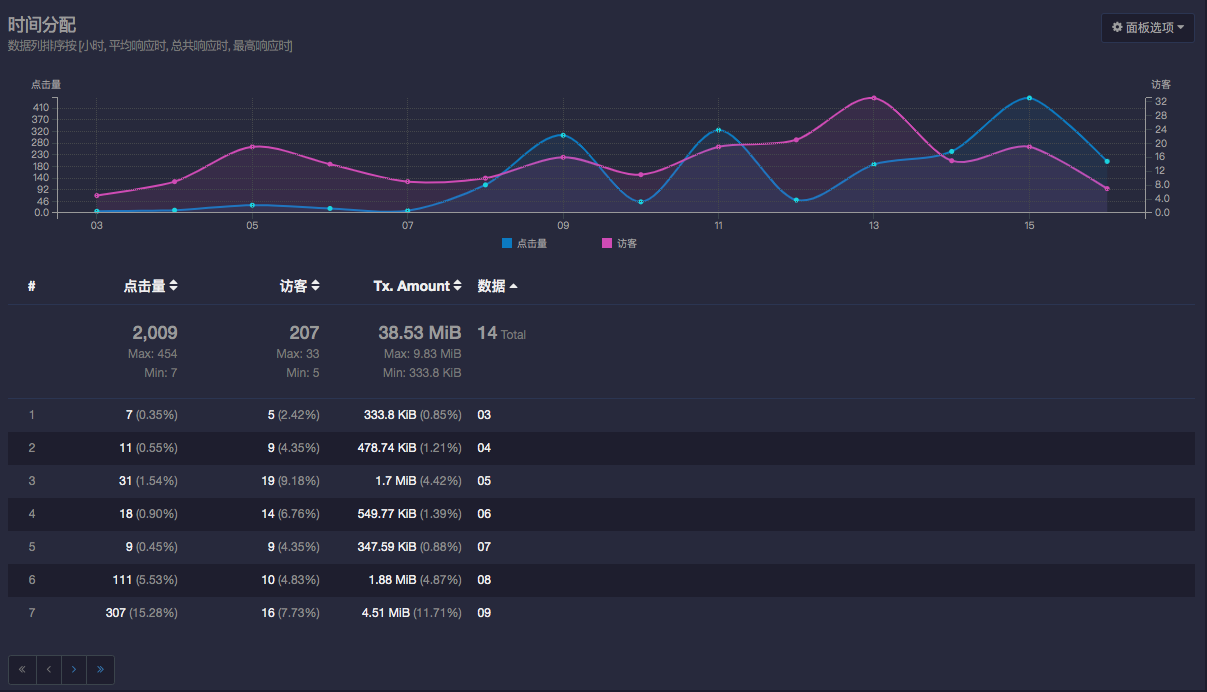Viewport: 1207px width, 692px height.
Task: Open the 面板选项 dropdown menu
Action: (x=1147, y=27)
